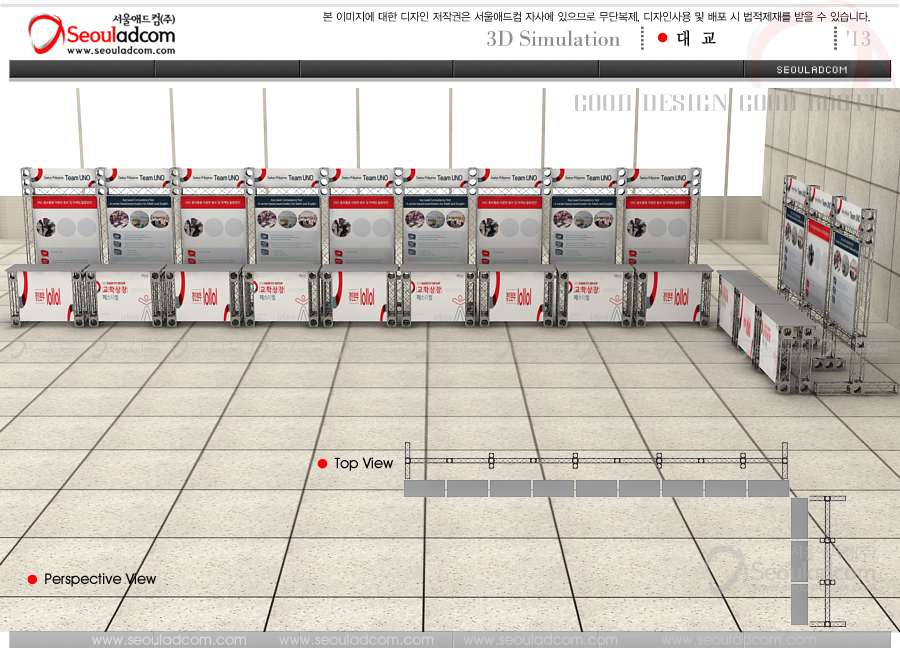Click the '13 year marker

click(x=858, y=38)
